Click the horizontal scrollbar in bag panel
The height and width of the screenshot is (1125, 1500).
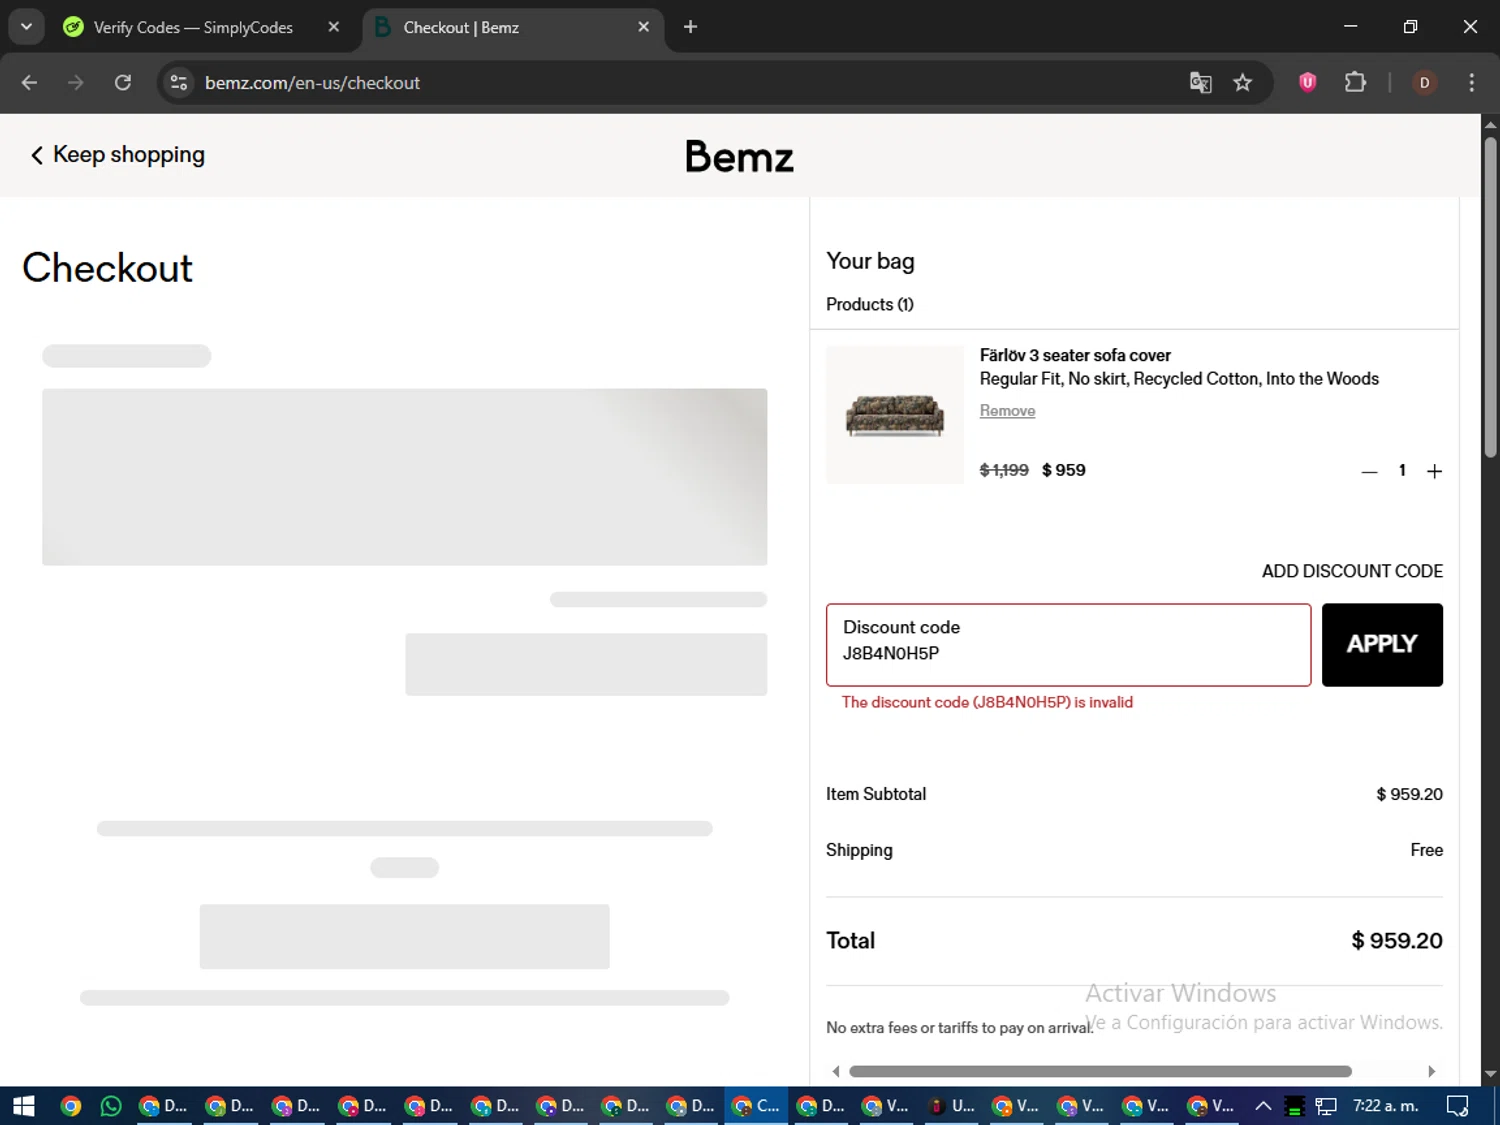(1100, 1071)
